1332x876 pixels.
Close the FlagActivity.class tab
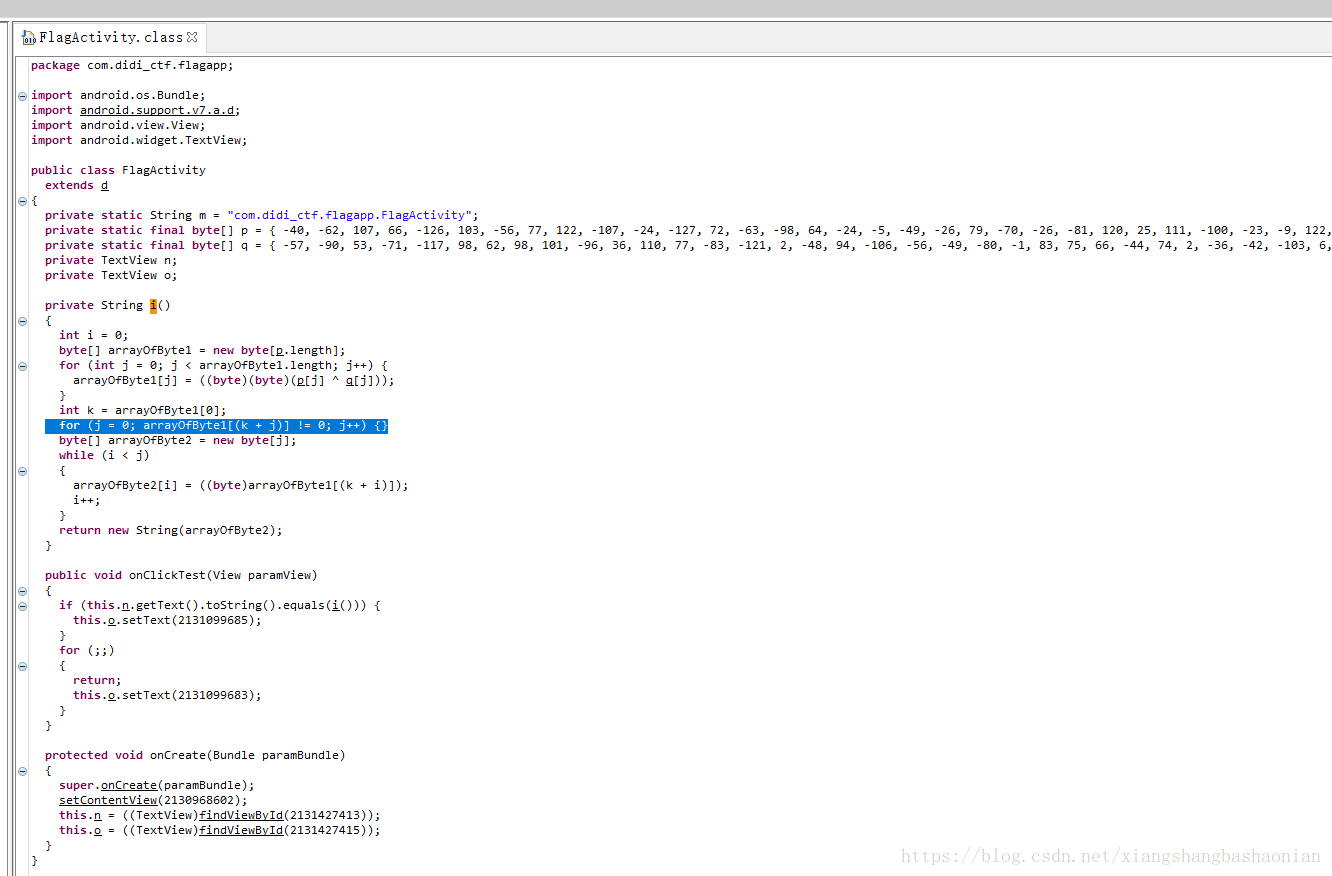coord(192,37)
